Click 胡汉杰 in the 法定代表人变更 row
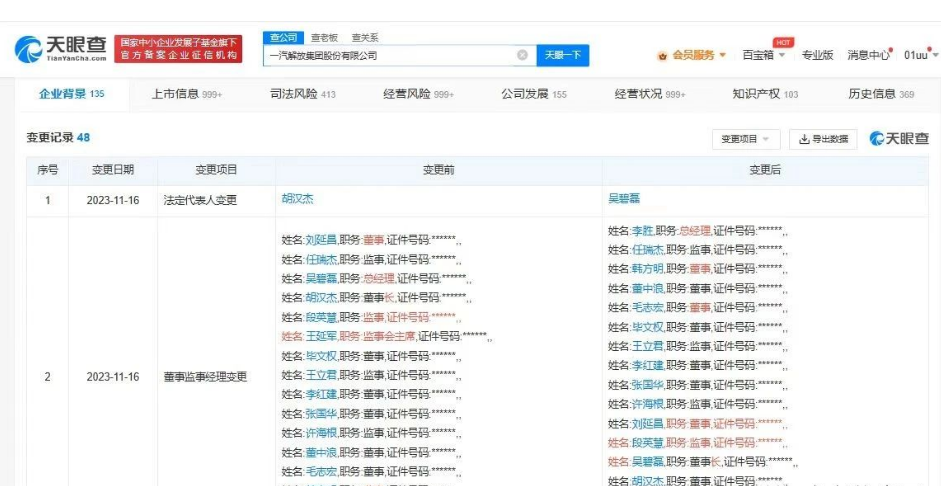The height and width of the screenshot is (486, 941). pyautogui.click(x=298, y=199)
